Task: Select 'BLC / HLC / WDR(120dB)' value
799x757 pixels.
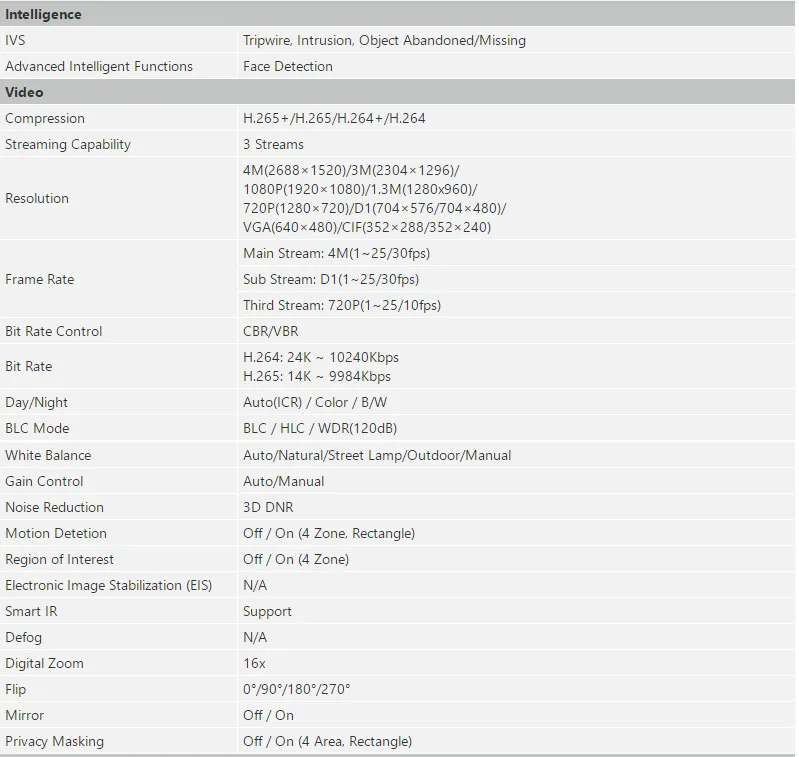Action: [x=319, y=428]
